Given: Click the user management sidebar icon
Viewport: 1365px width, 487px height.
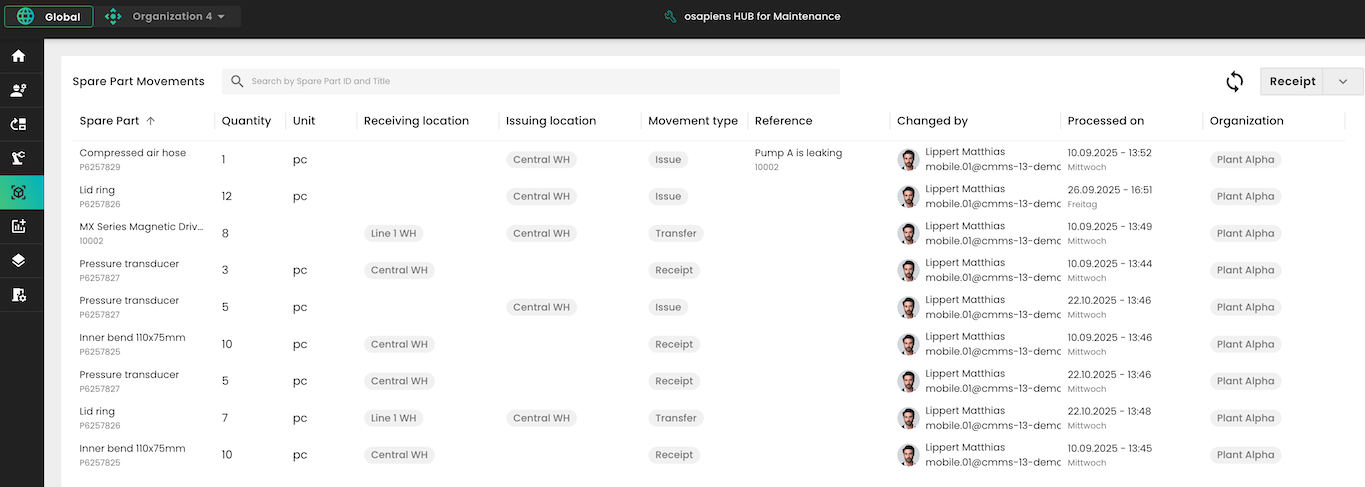Looking at the screenshot, I should pos(18,90).
